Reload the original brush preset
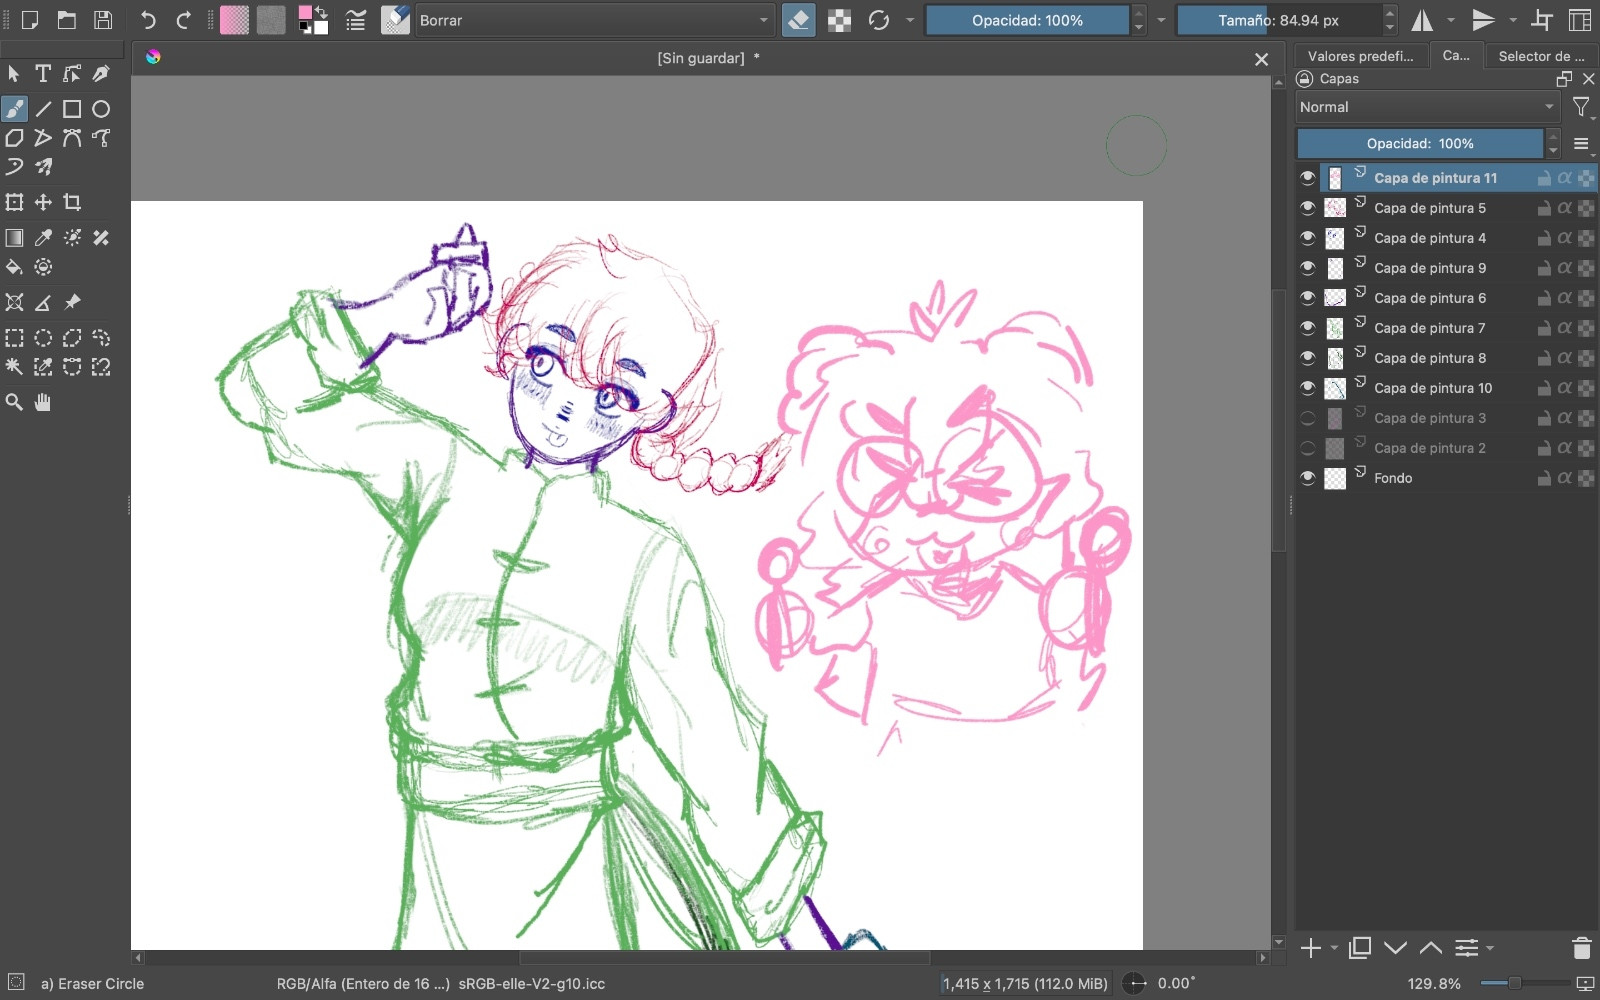The width and height of the screenshot is (1600, 1000). tap(879, 20)
